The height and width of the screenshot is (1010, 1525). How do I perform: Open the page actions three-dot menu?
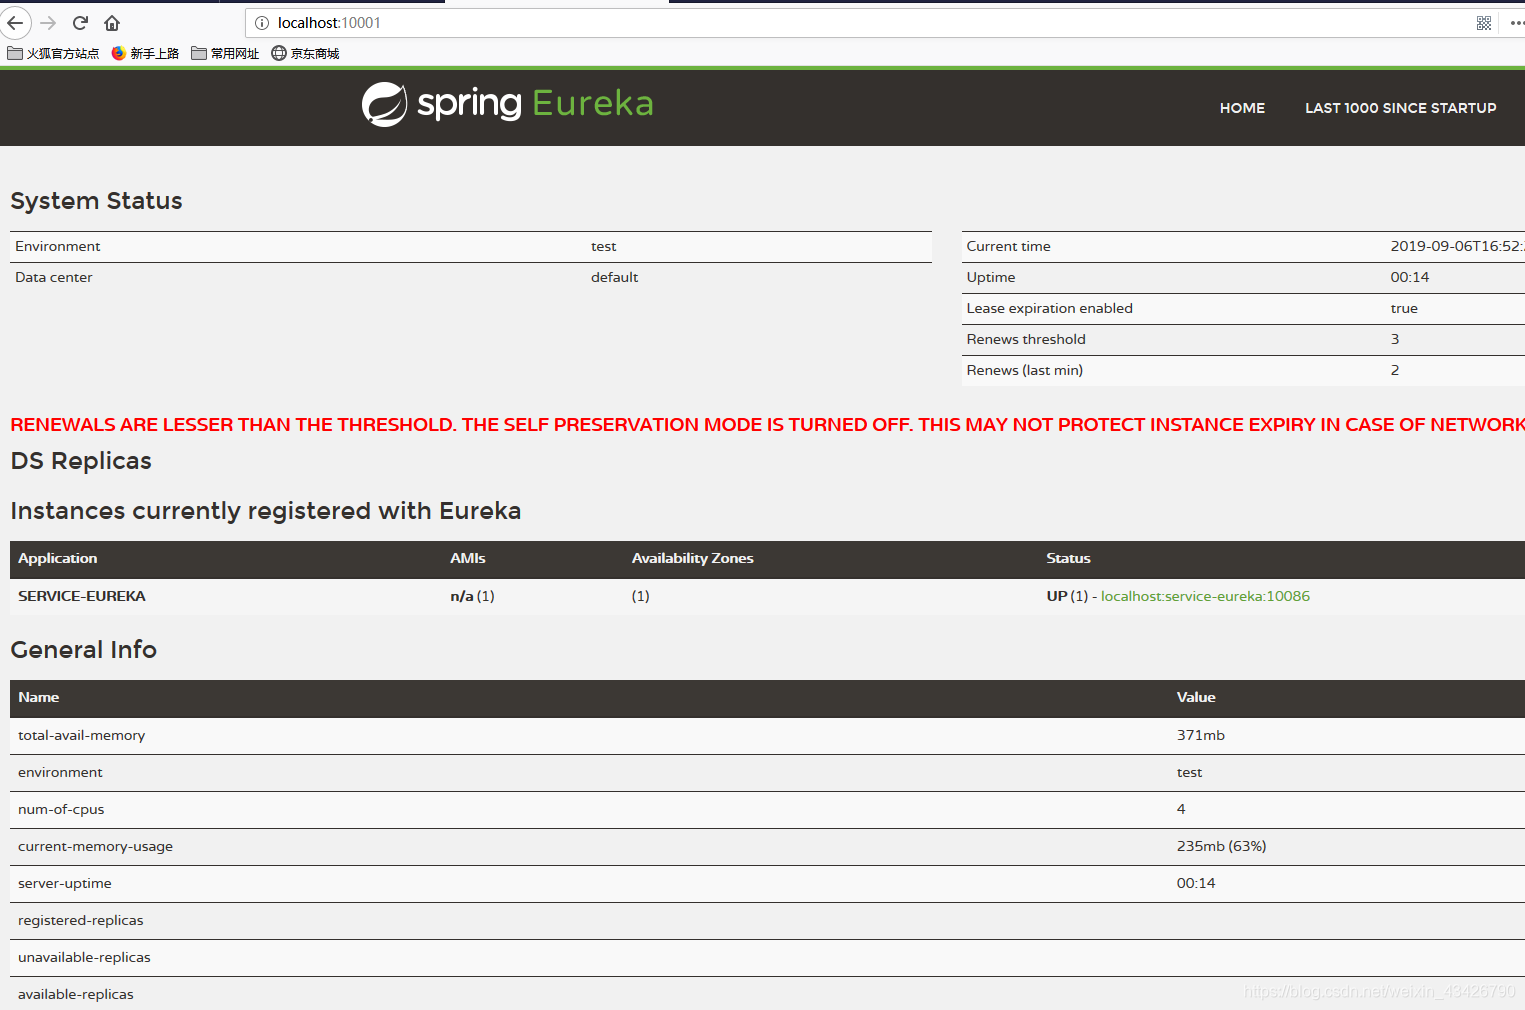[1517, 23]
